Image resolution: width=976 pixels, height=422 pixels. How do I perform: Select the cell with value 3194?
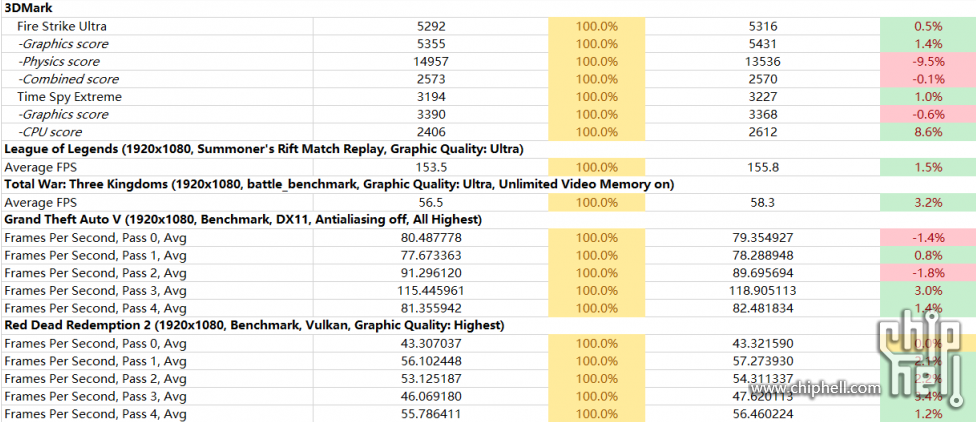tap(431, 97)
